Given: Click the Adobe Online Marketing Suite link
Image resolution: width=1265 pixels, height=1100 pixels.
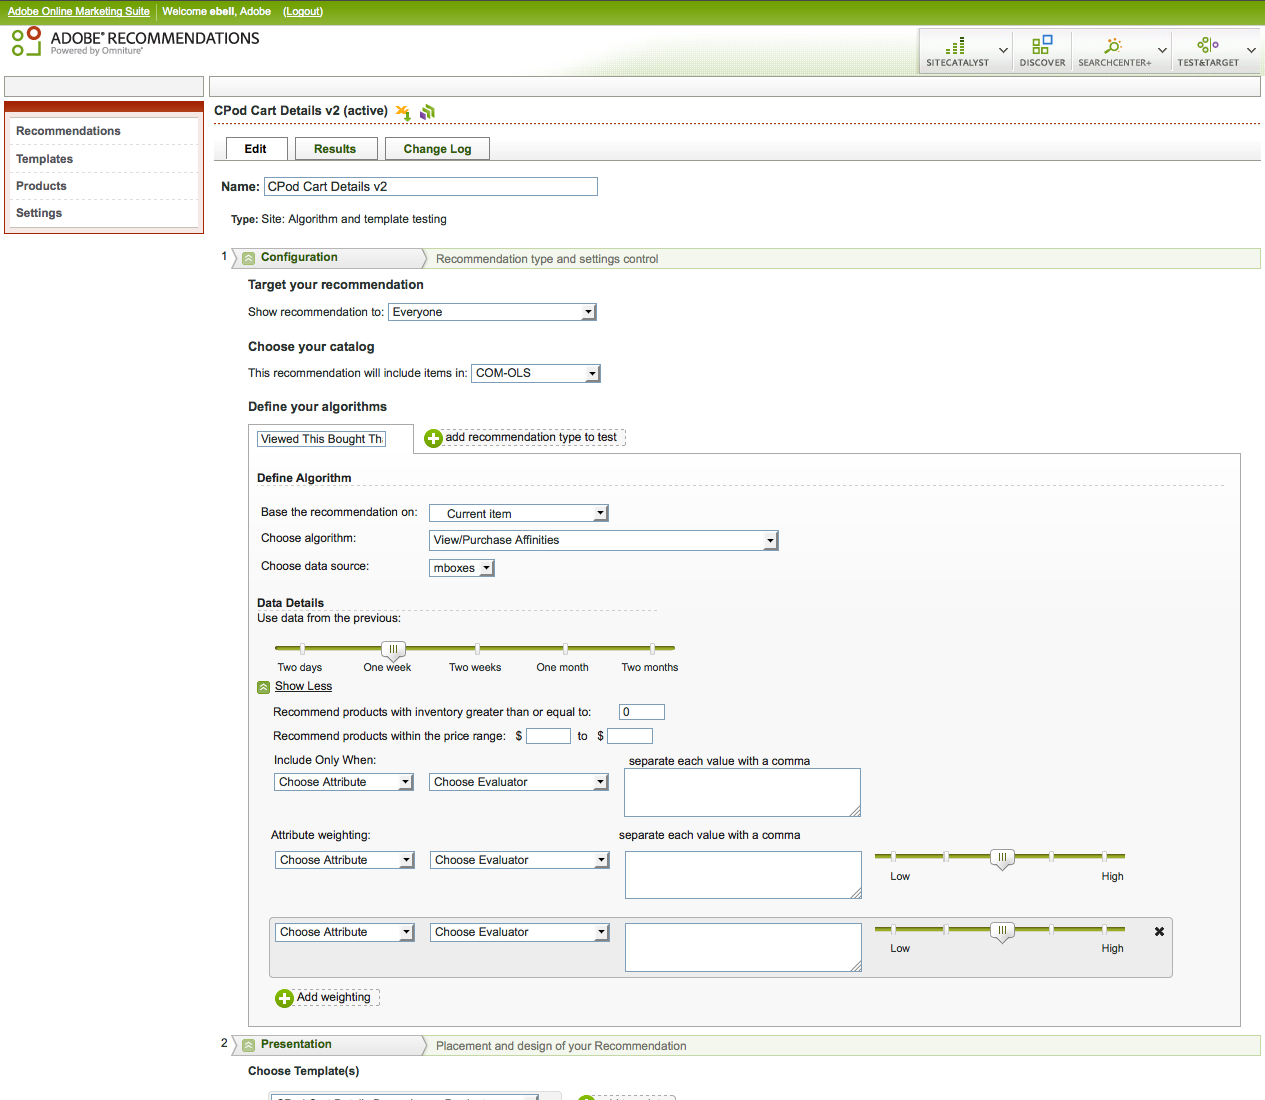Looking at the screenshot, I should [79, 12].
